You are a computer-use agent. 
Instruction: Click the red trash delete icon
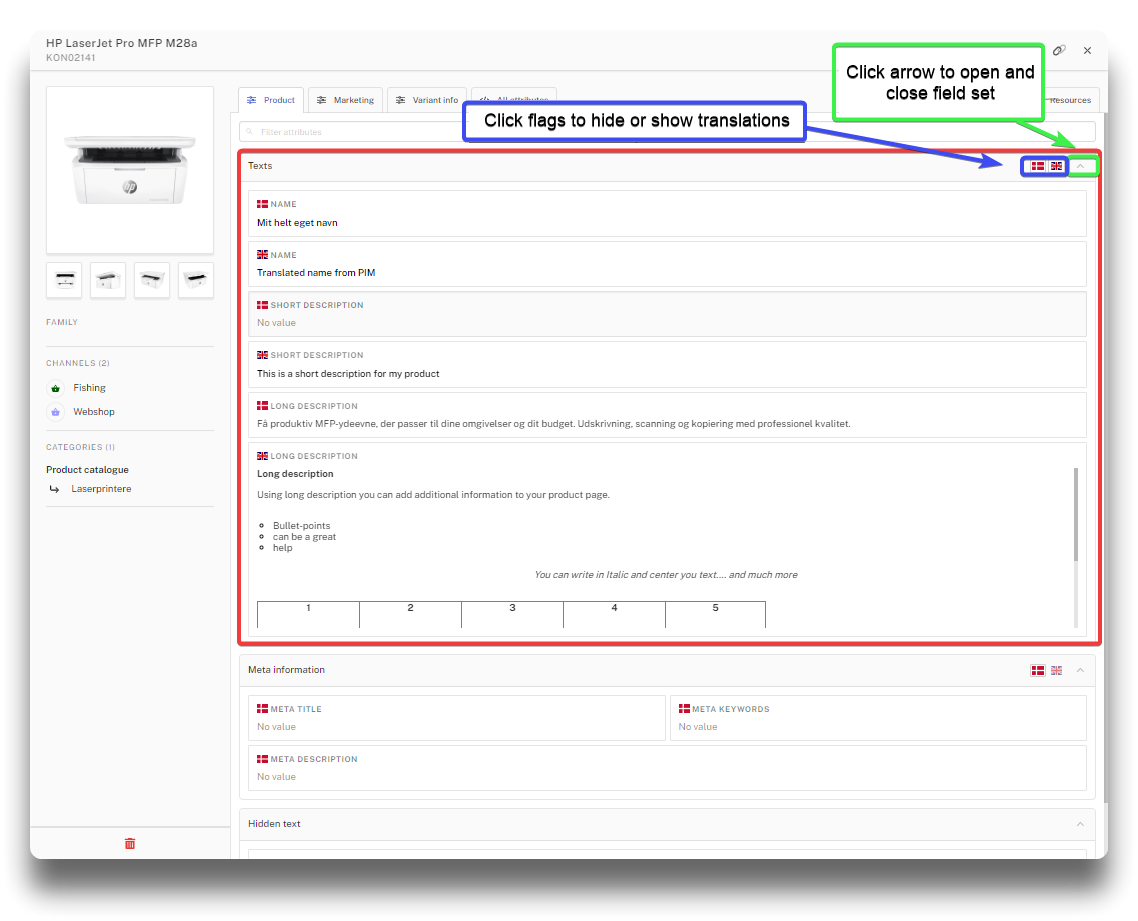click(x=130, y=843)
